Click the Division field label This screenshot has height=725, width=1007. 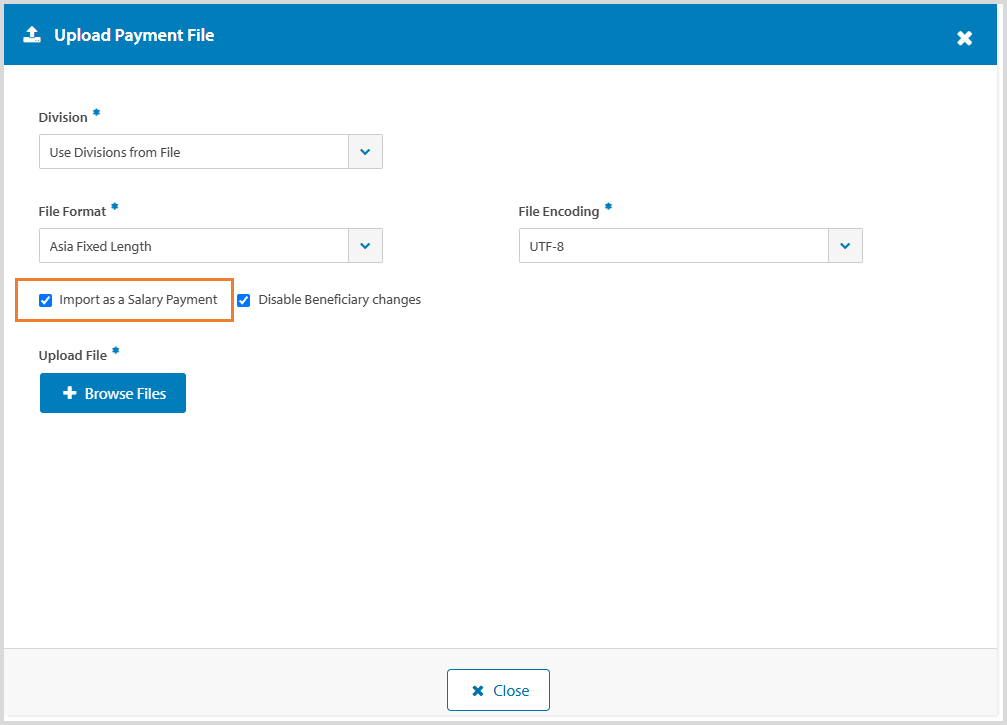pyautogui.click(x=63, y=118)
